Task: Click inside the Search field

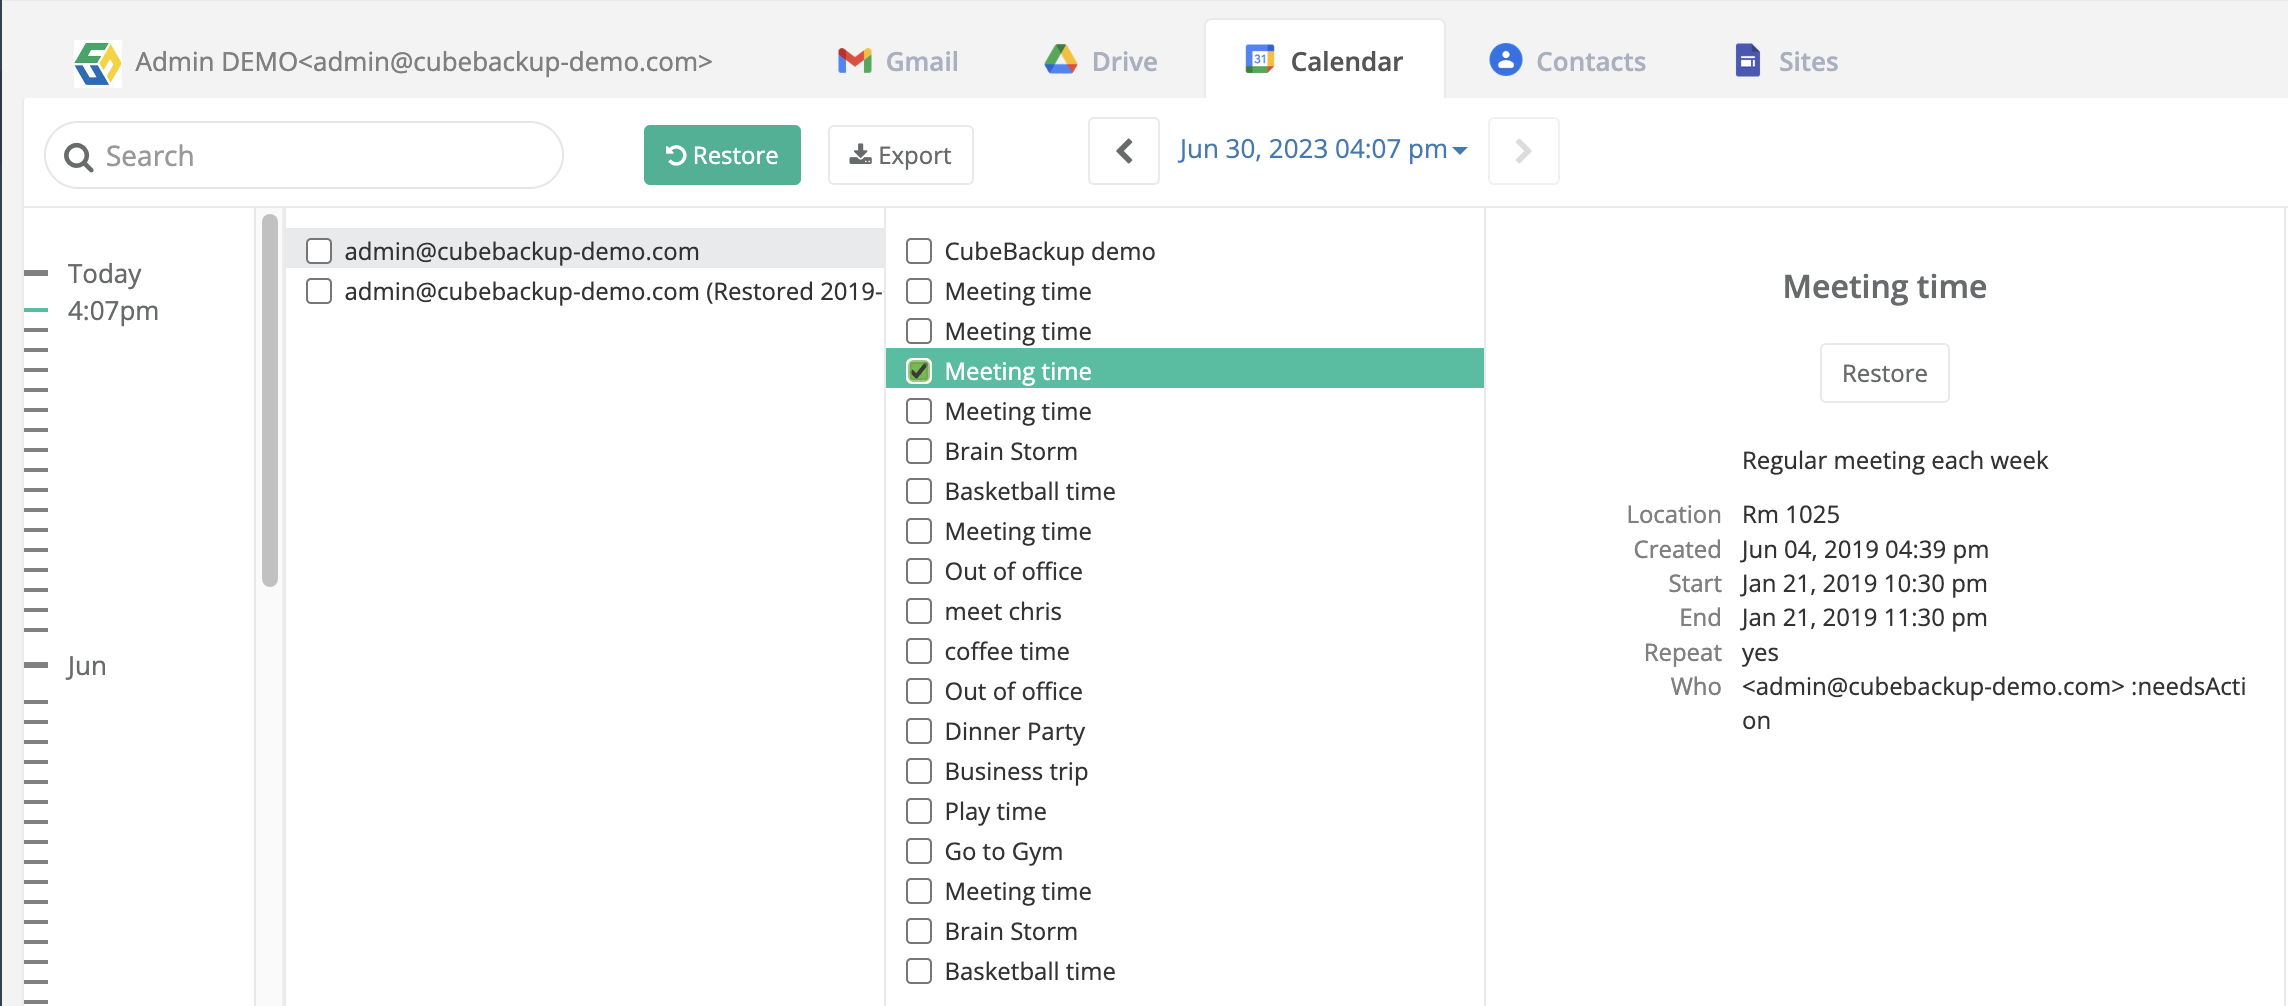Action: (x=300, y=155)
